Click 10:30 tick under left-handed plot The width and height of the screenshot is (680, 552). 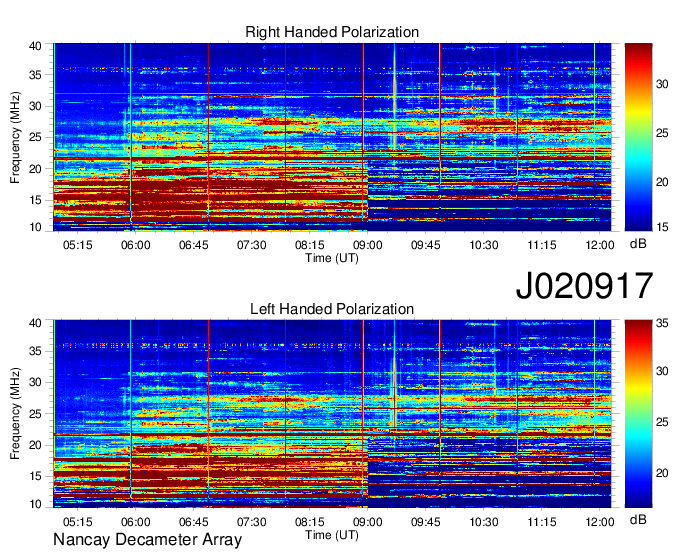(484, 522)
